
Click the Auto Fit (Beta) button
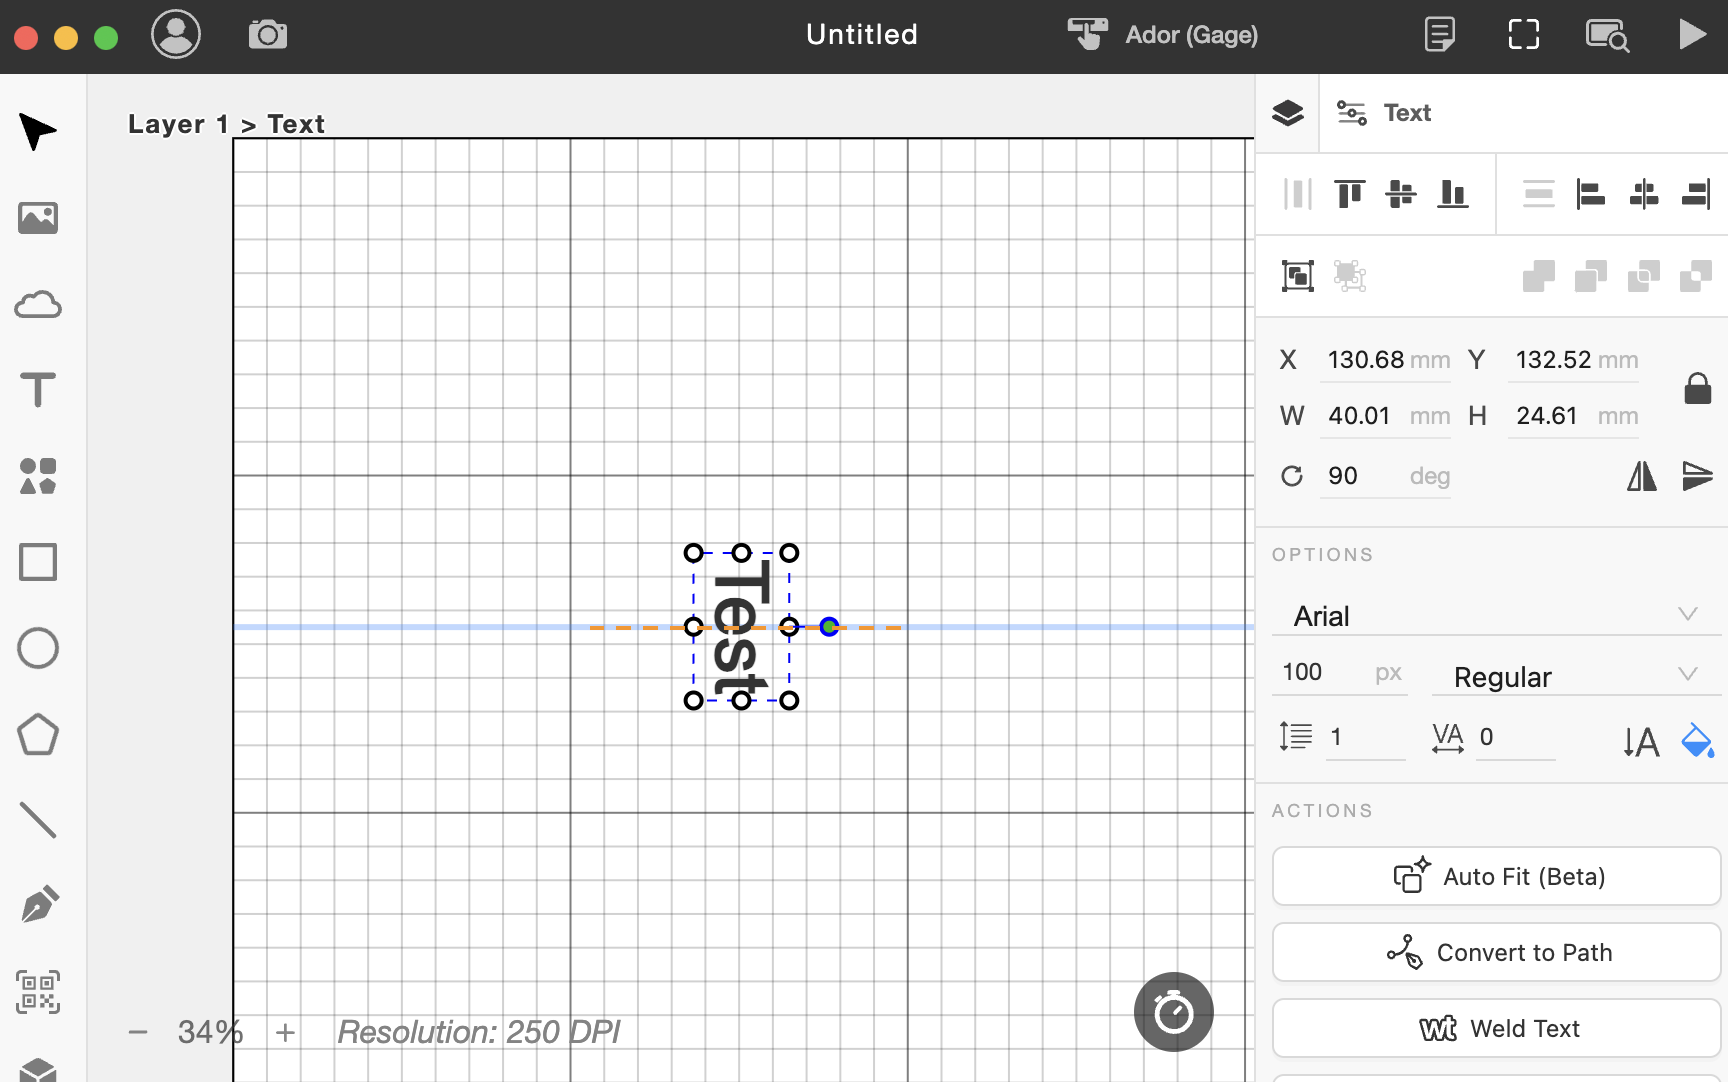click(x=1496, y=876)
